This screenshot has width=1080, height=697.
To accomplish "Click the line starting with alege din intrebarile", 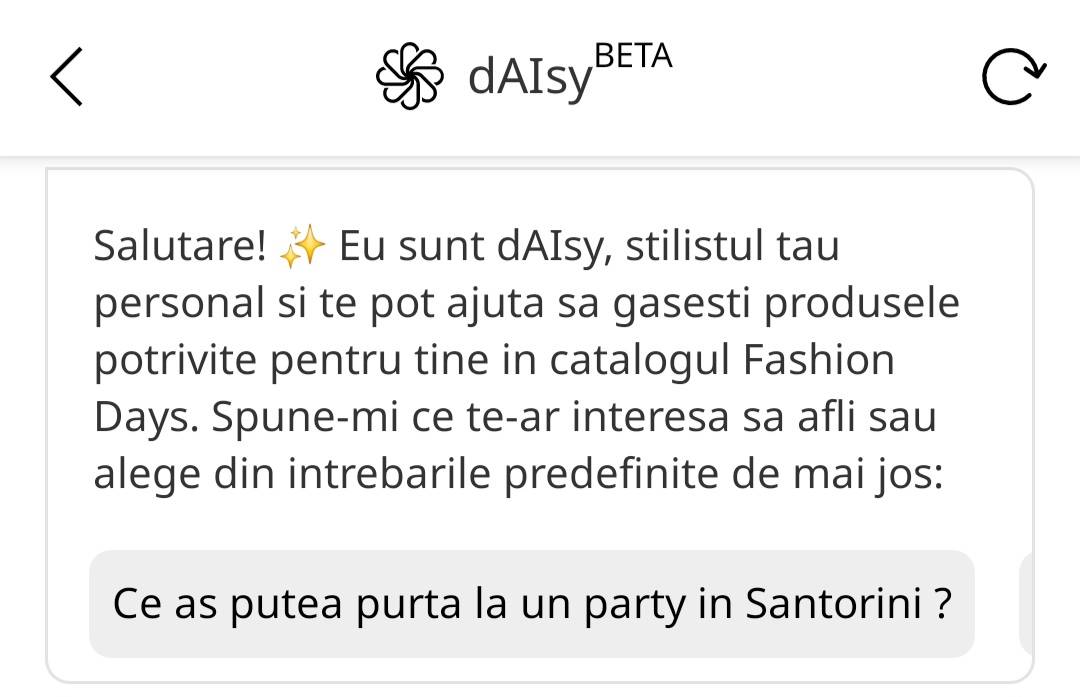I will click(x=519, y=475).
